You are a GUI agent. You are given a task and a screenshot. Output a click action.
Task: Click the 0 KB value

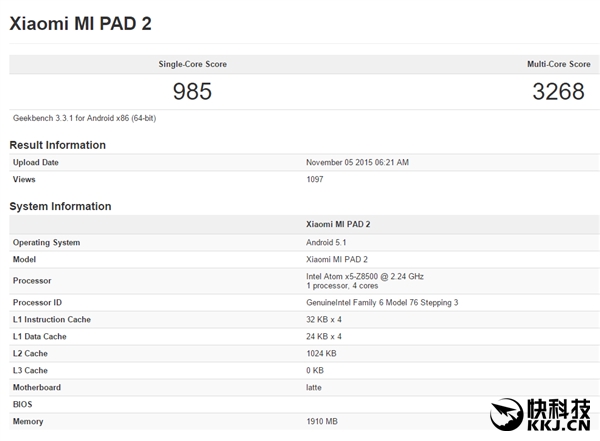[x=315, y=371]
